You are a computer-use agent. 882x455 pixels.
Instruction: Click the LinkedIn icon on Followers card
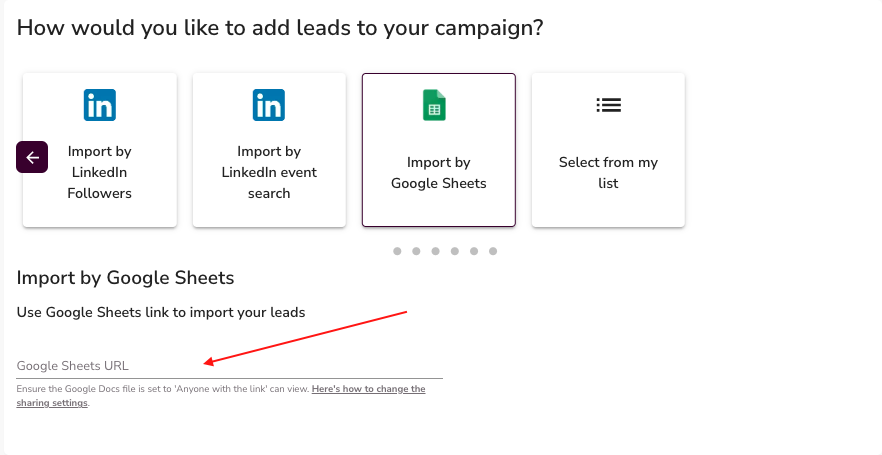click(100, 105)
